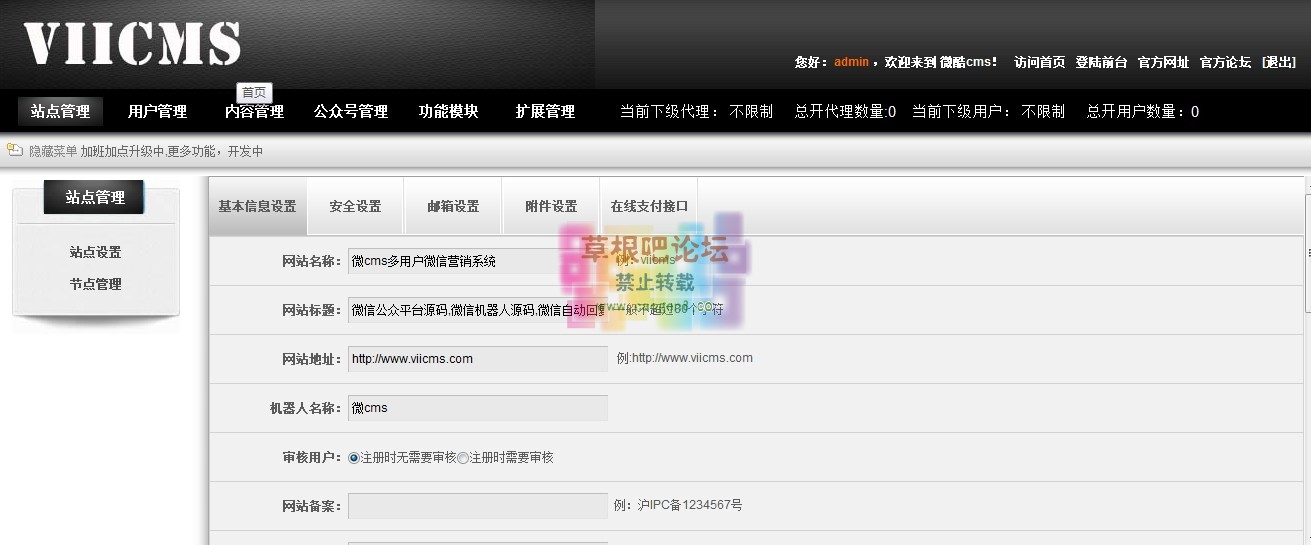The height and width of the screenshot is (545, 1311).
Task: Click the 机器人名称 input field
Action: pyautogui.click(x=477, y=408)
